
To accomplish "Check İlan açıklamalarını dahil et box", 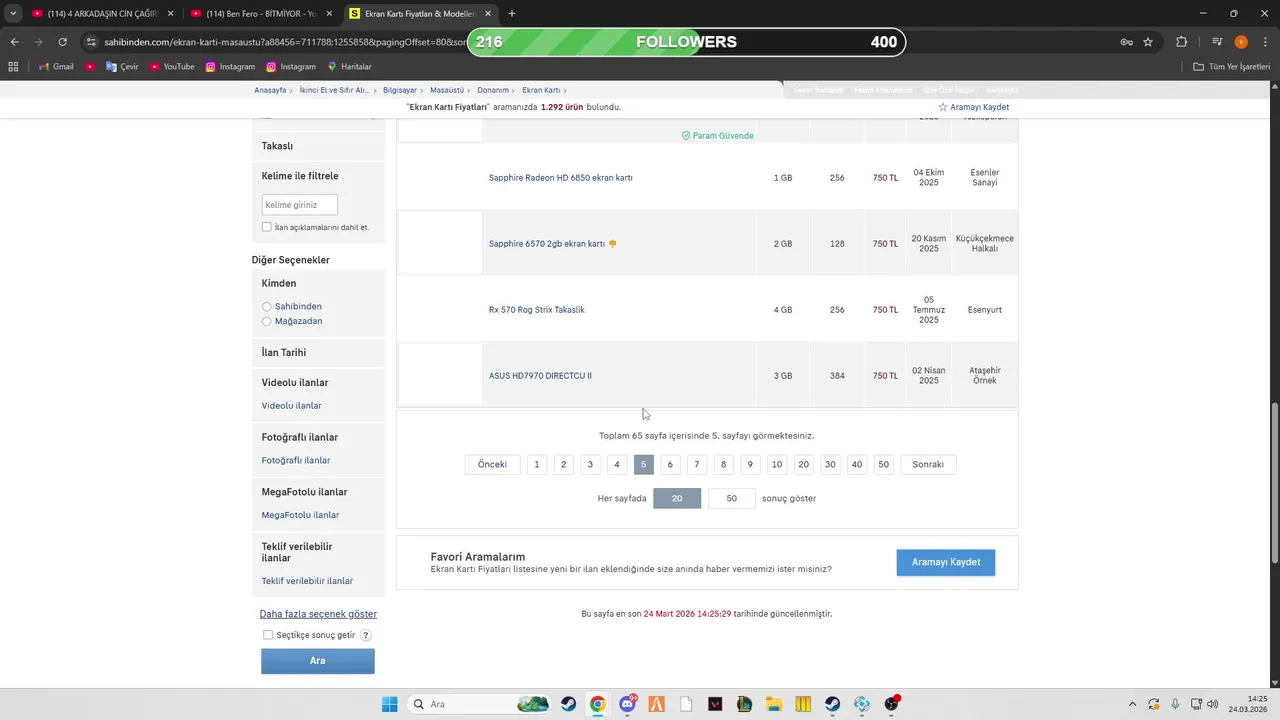I will 266,227.
